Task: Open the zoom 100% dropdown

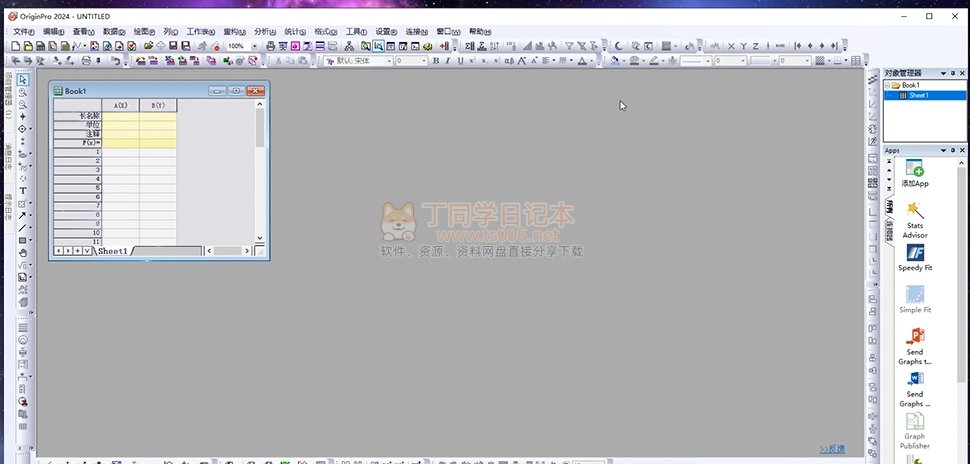Action: click(254, 46)
